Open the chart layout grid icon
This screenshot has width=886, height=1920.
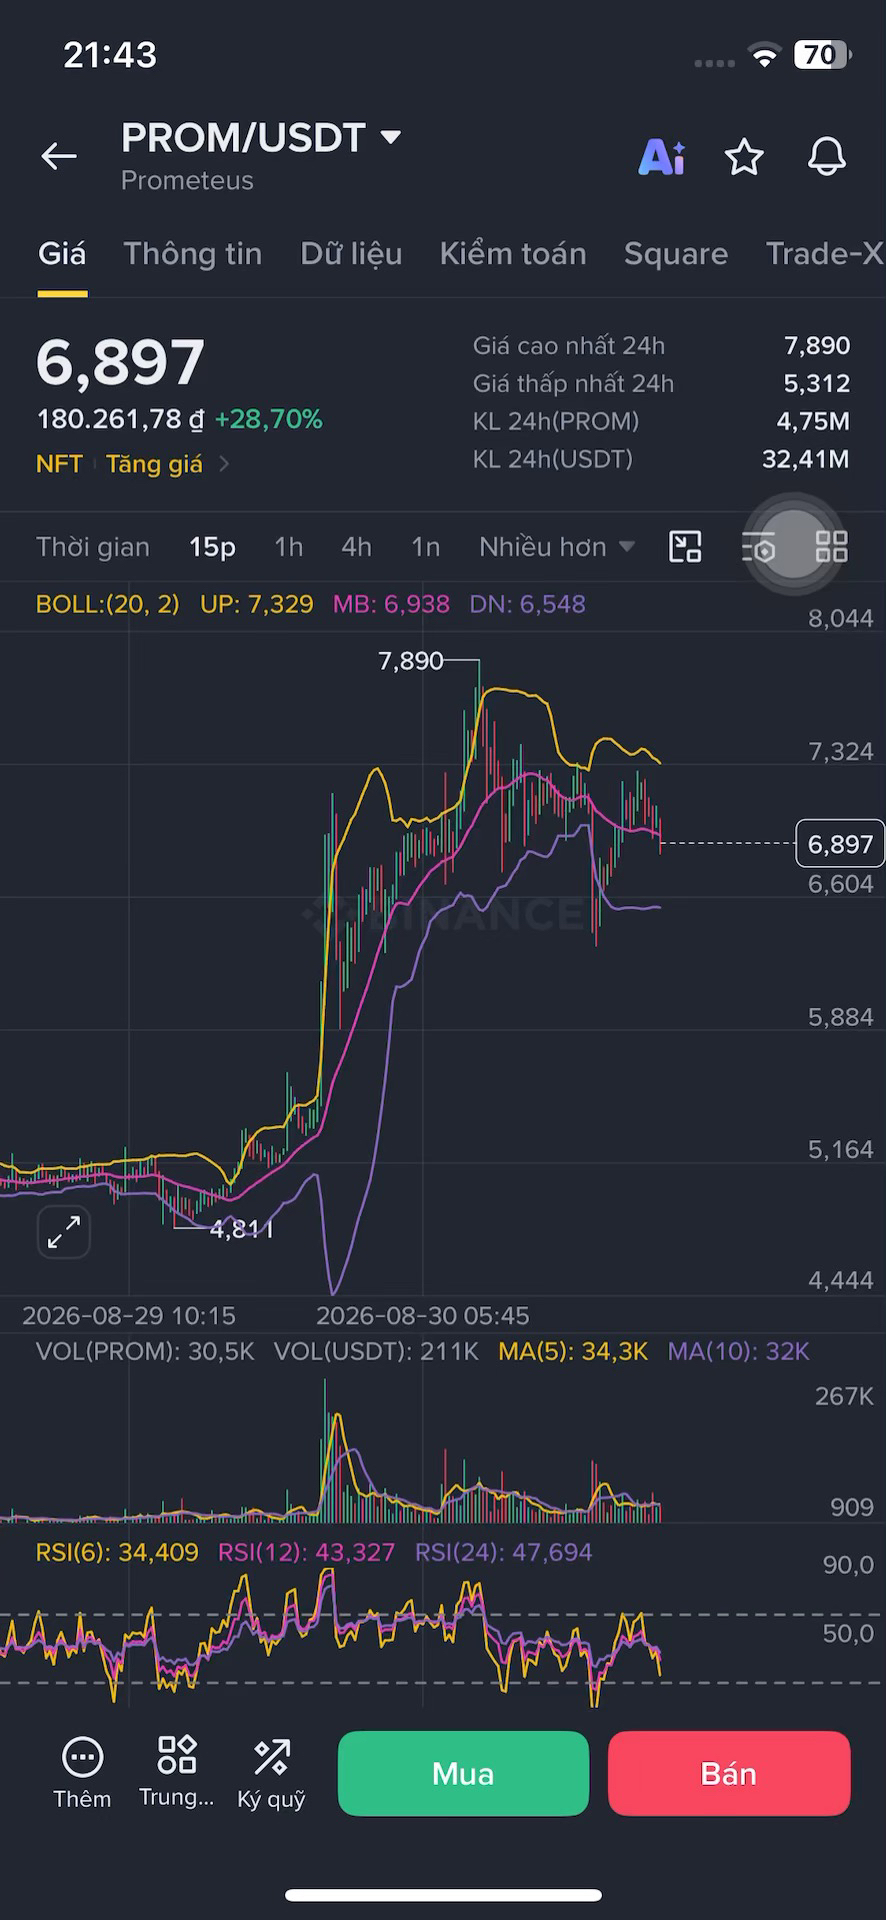[832, 547]
